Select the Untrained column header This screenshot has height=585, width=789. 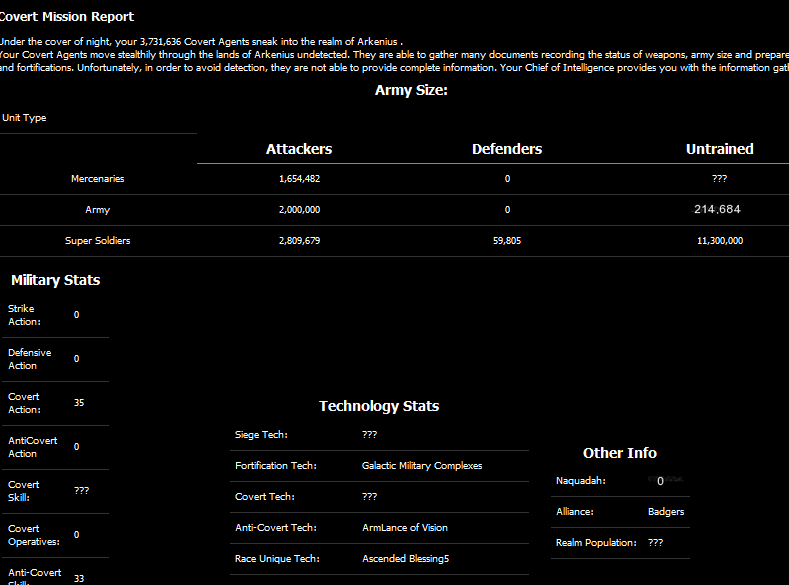point(719,149)
